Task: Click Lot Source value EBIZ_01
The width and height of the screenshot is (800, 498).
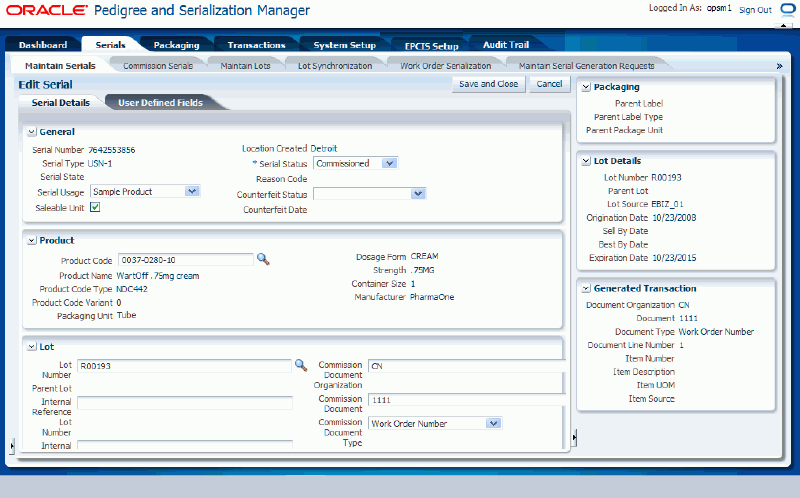Action: tap(667, 204)
